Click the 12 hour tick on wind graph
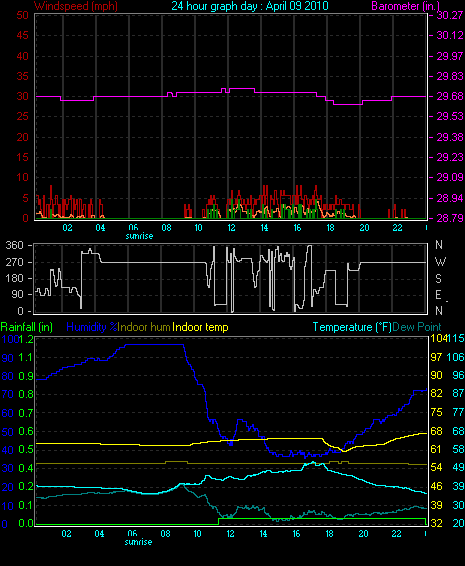This screenshot has height=566, width=465. click(x=231, y=228)
